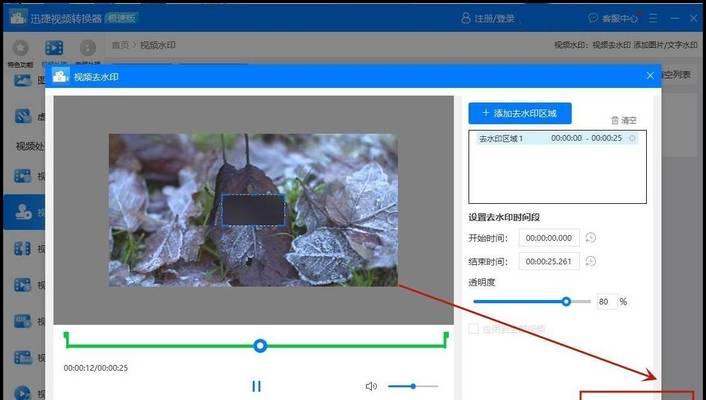Click the 视频去水印 dialog camera icon
706x400 pixels.
click(60, 76)
